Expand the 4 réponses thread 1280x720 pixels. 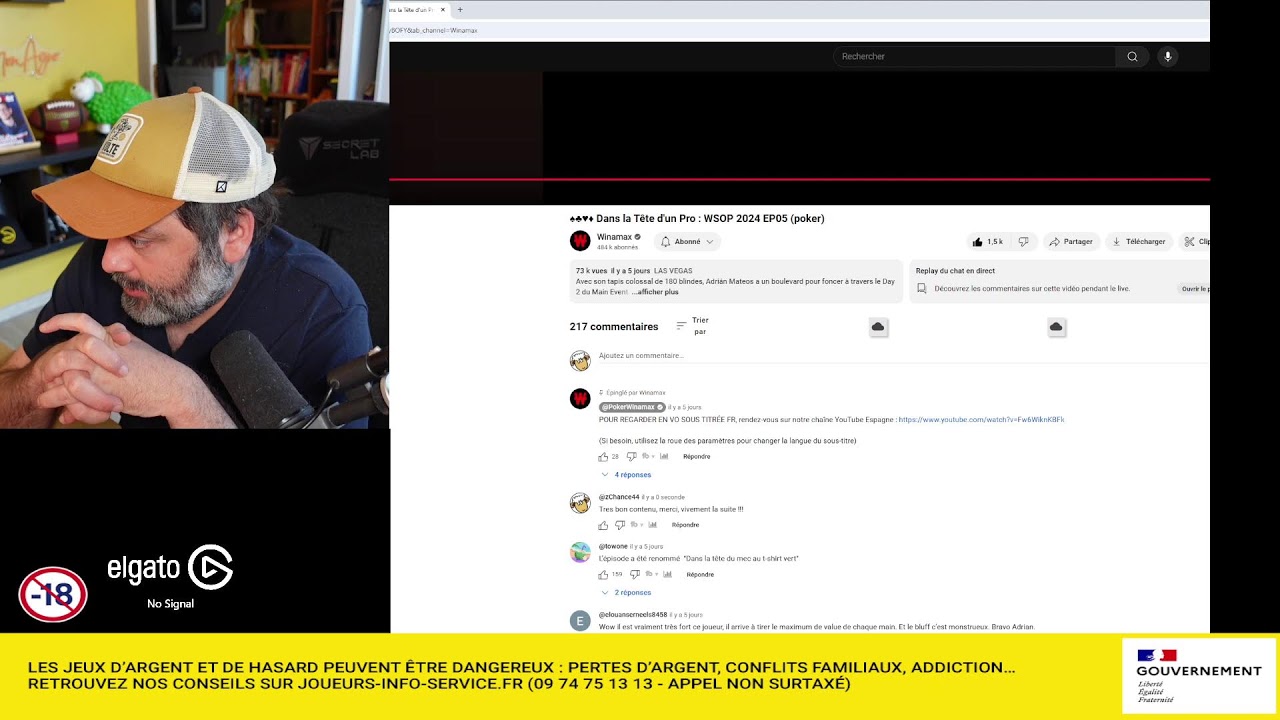pyautogui.click(x=627, y=475)
